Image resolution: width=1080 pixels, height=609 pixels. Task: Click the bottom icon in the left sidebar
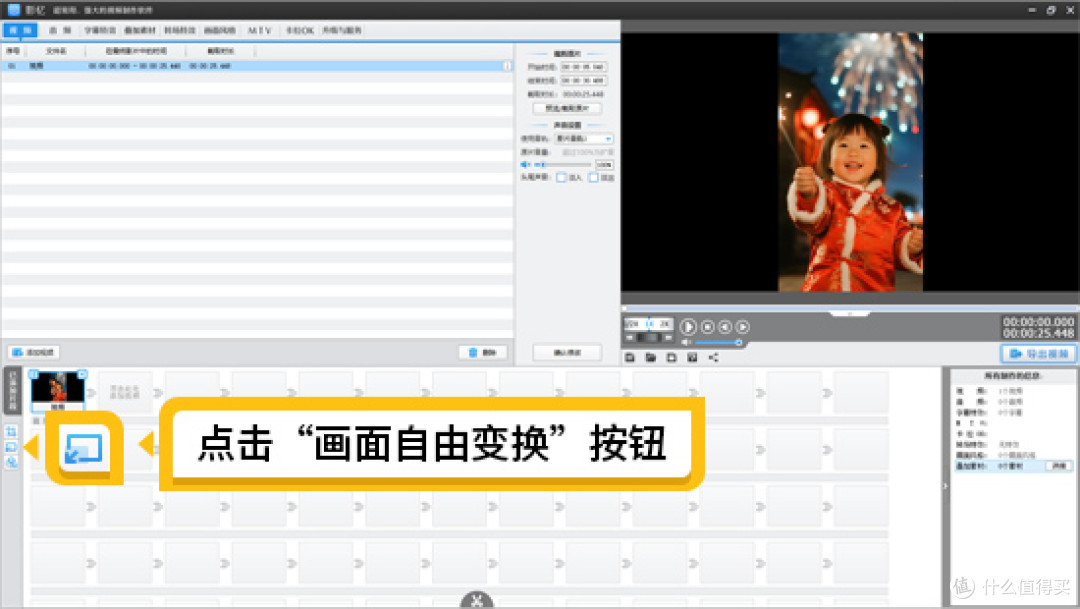click(11, 462)
